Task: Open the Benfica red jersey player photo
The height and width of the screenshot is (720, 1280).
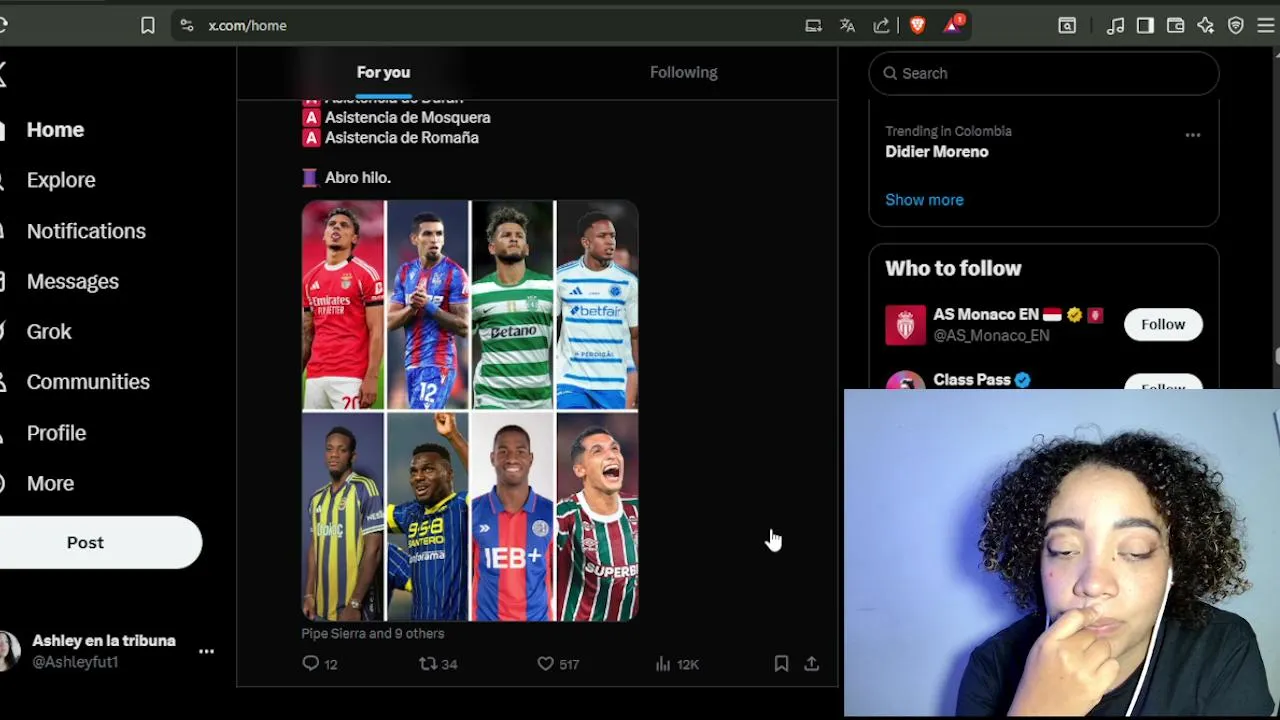Action: pos(343,305)
